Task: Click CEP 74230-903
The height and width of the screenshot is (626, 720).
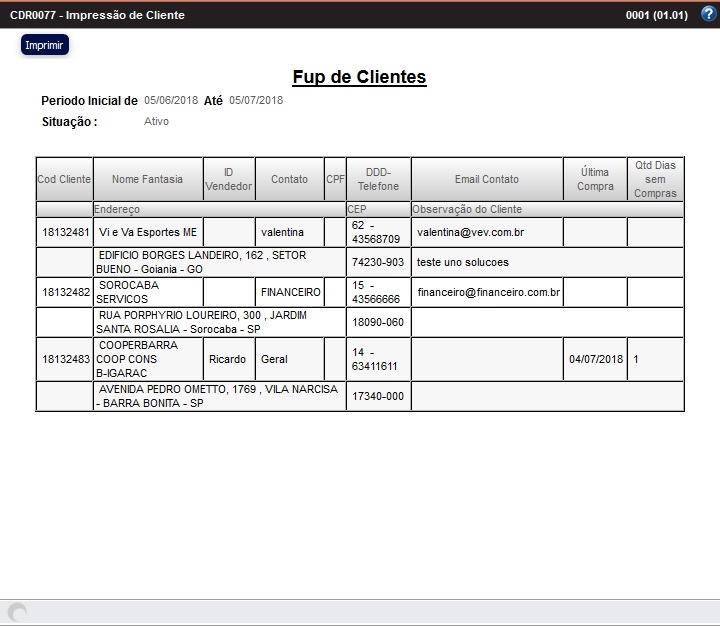Action: tap(378, 262)
